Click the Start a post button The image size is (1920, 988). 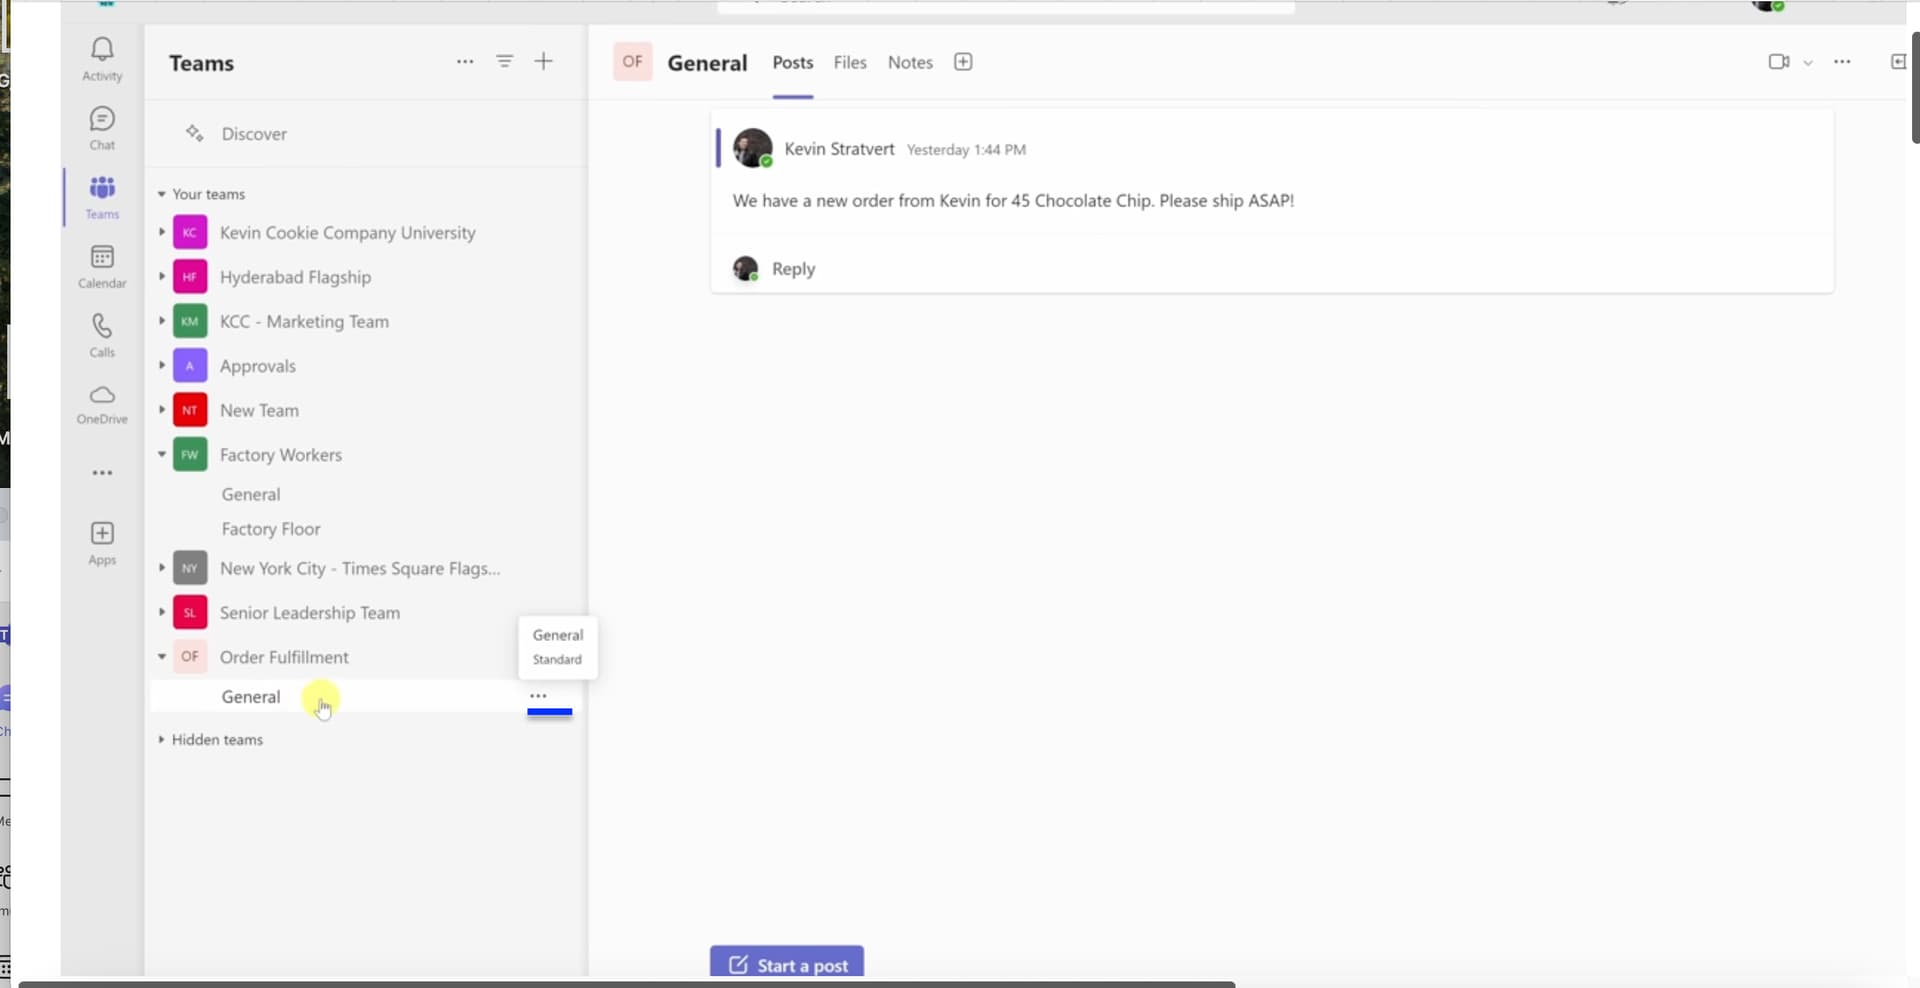[x=787, y=963]
